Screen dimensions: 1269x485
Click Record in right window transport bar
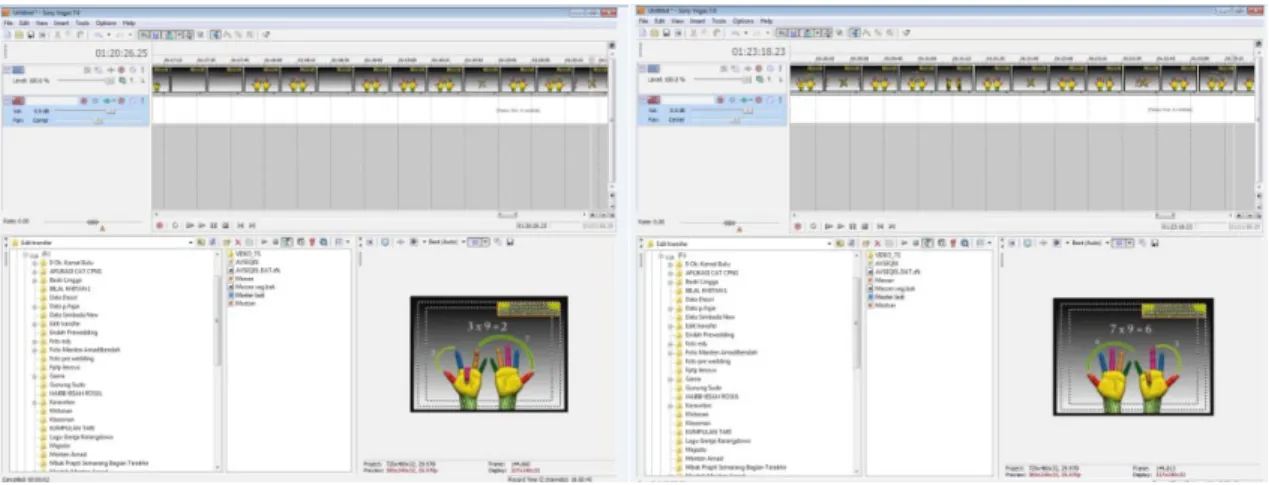pyautogui.click(x=799, y=225)
